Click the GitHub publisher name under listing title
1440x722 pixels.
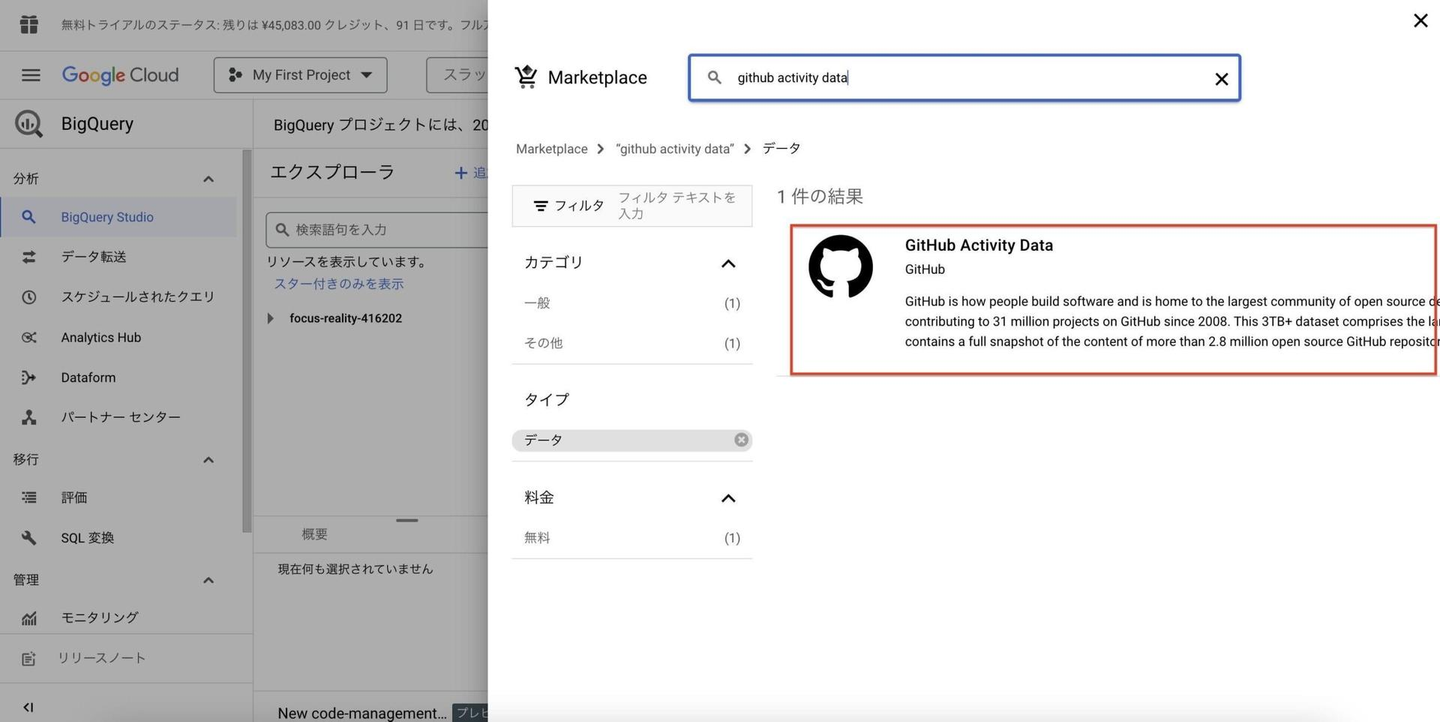coord(925,269)
